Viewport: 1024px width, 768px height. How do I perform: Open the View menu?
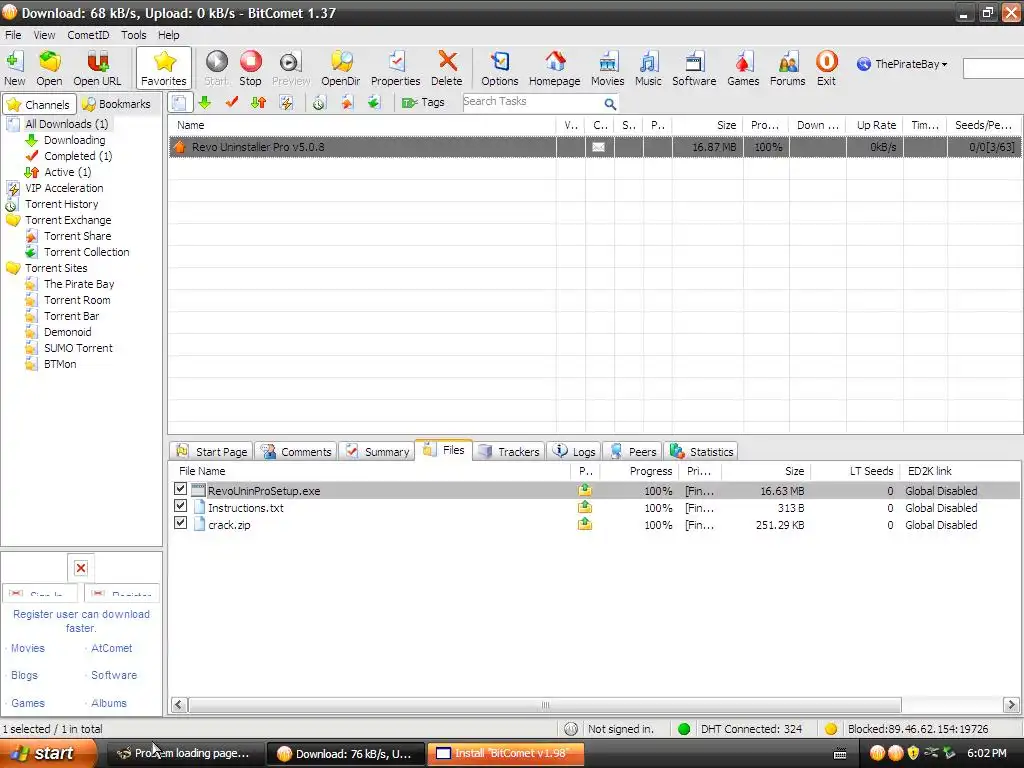(x=44, y=35)
